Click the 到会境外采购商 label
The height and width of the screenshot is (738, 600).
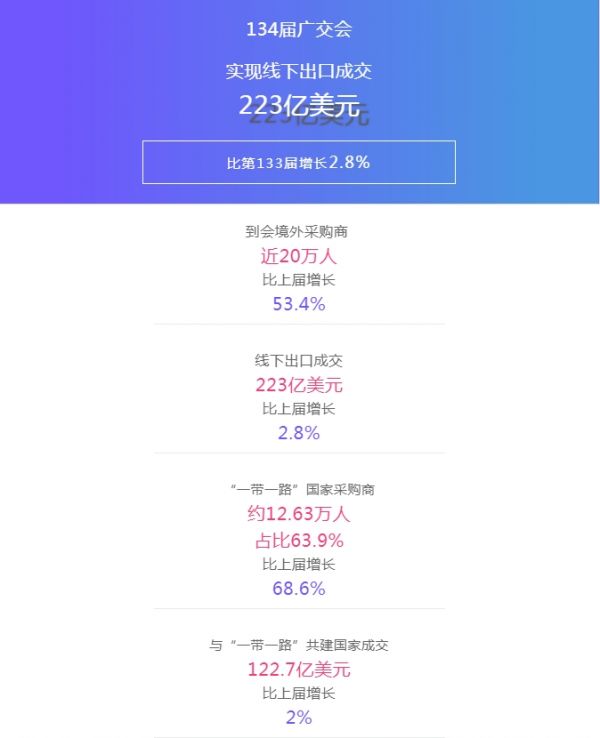[299, 231]
